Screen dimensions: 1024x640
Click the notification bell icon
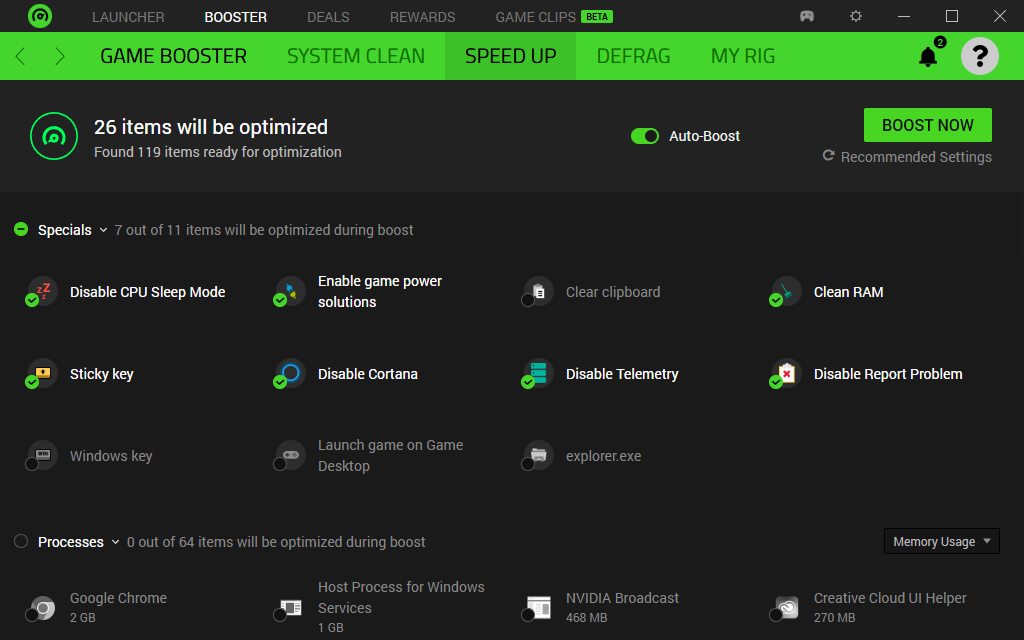point(928,57)
